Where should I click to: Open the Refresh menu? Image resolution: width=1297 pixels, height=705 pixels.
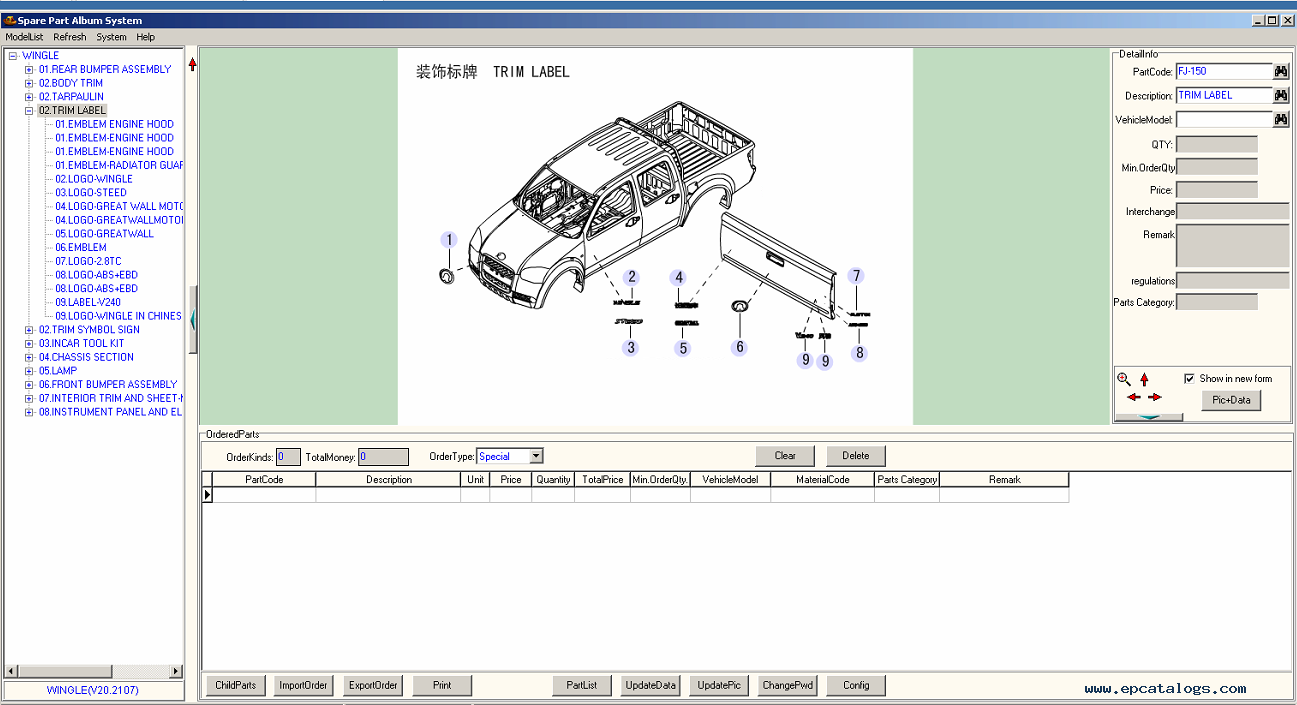[x=70, y=37]
